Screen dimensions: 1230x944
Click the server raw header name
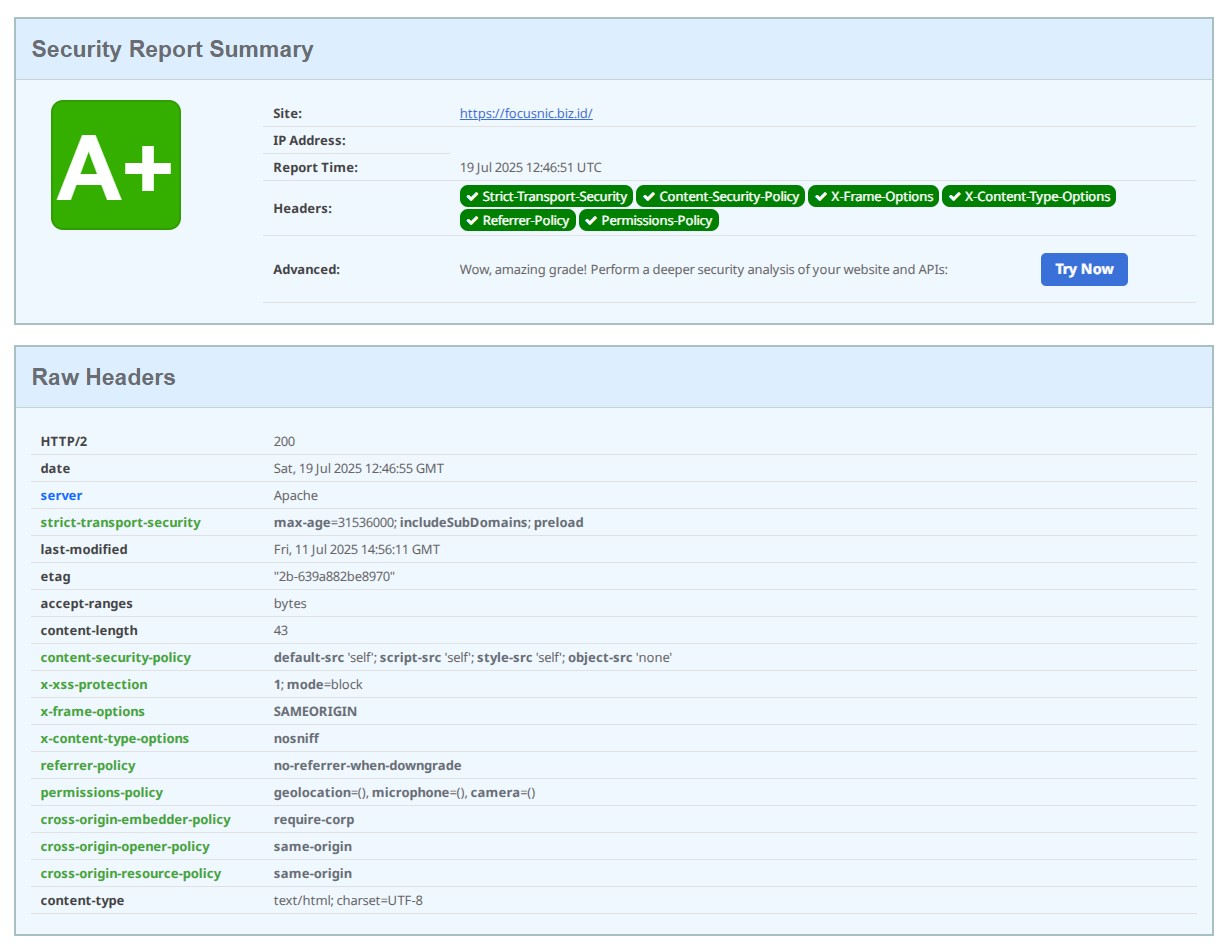pos(61,496)
